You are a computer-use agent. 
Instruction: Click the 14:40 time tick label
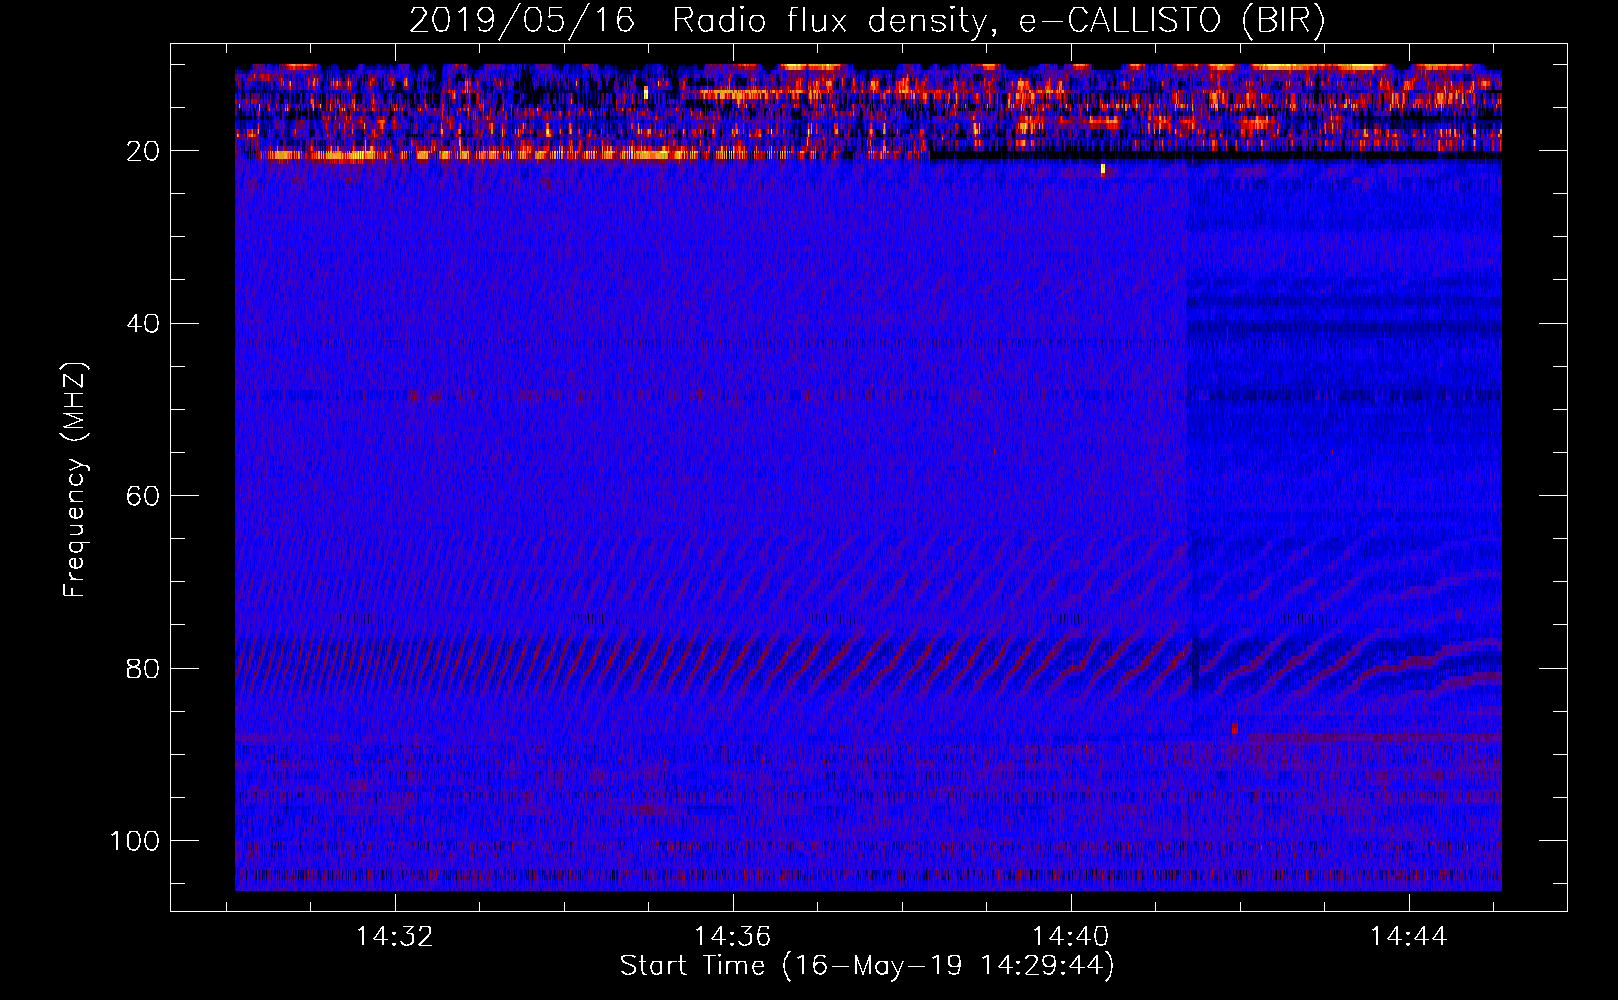pos(1070,937)
